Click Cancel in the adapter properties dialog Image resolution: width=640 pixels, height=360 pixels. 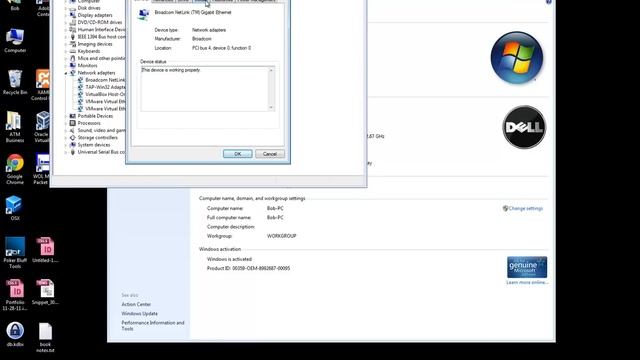pyautogui.click(x=270, y=154)
